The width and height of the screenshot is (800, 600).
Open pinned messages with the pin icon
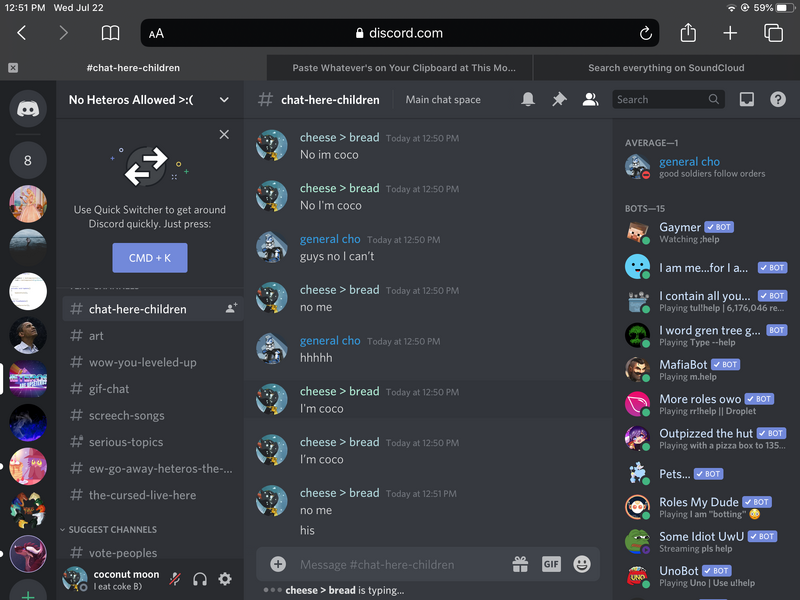click(x=559, y=100)
